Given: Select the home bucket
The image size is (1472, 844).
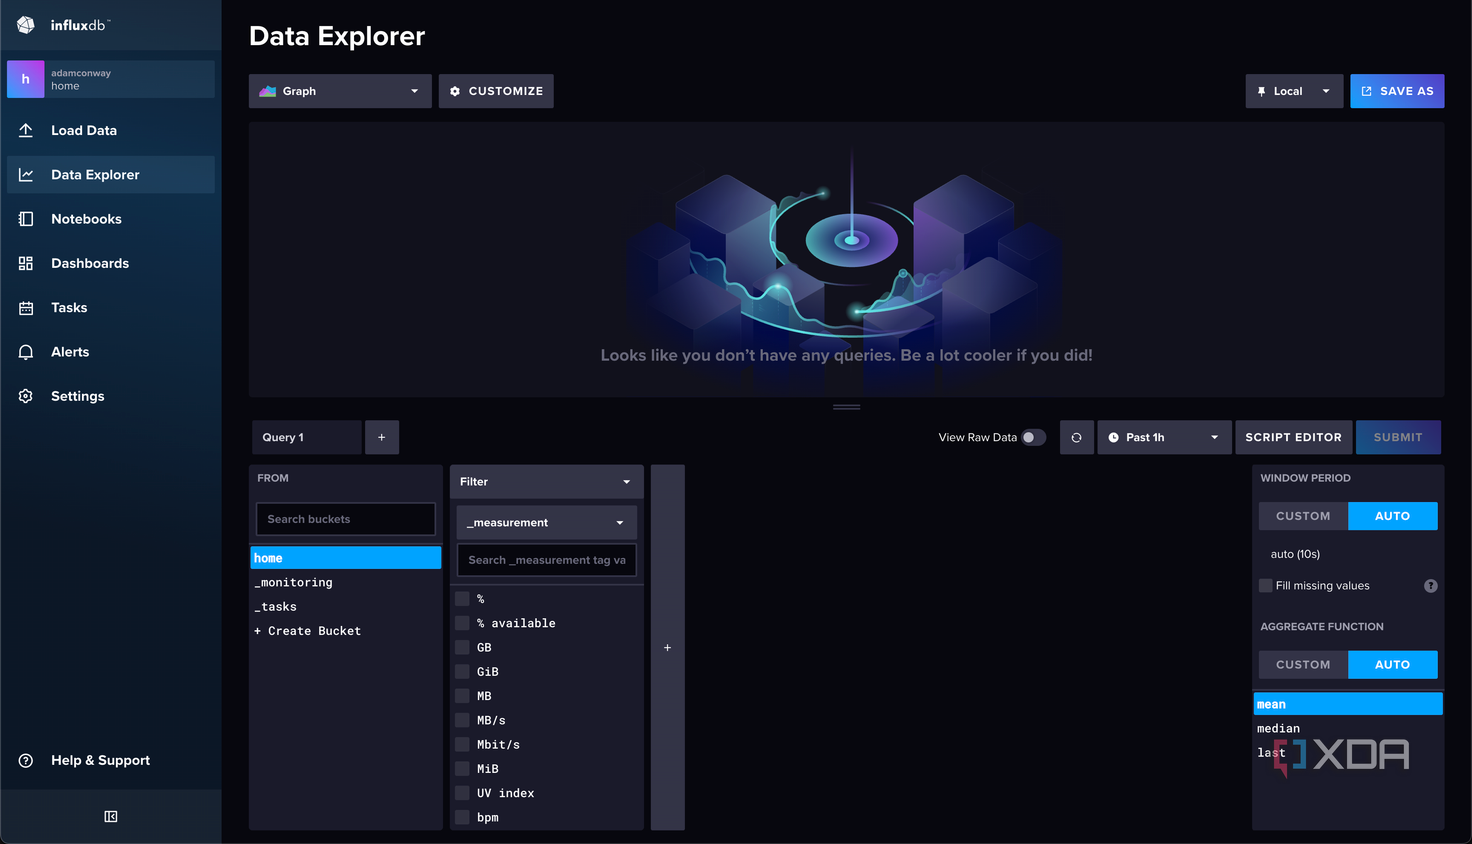Looking at the screenshot, I should pyautogui.click(x=346, y=558).
